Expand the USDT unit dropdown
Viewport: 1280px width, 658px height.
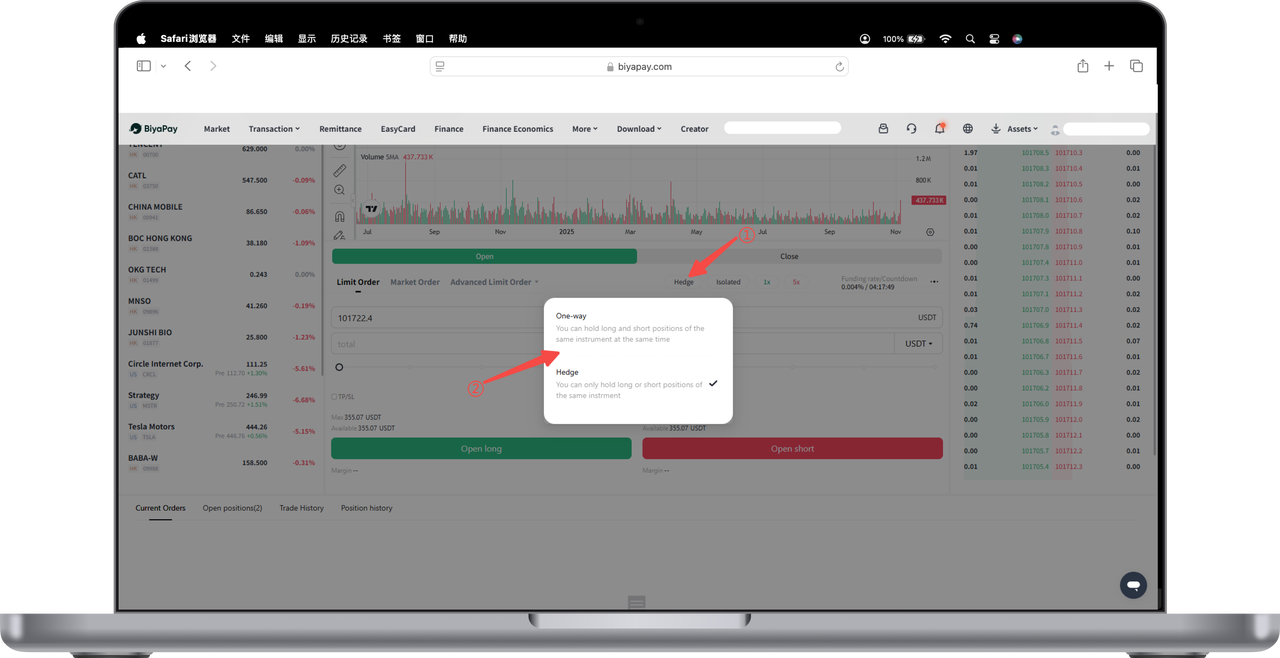pyautogui.click(x=918, y=344)
